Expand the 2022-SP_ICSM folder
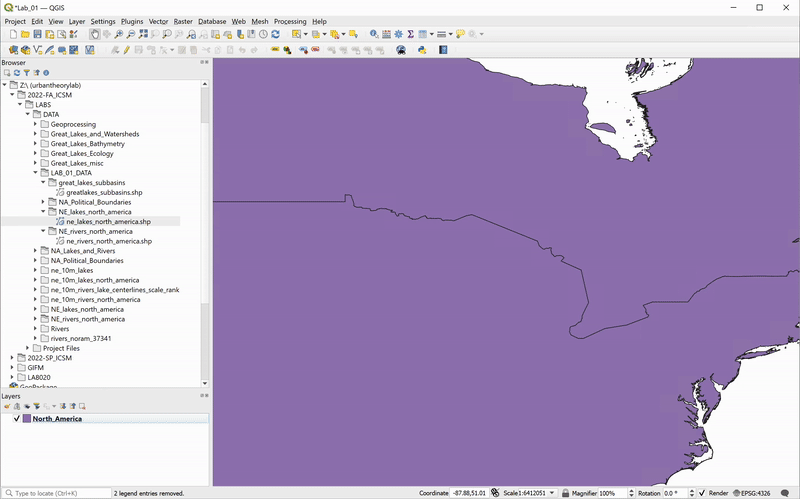 (x=12, y=357)
